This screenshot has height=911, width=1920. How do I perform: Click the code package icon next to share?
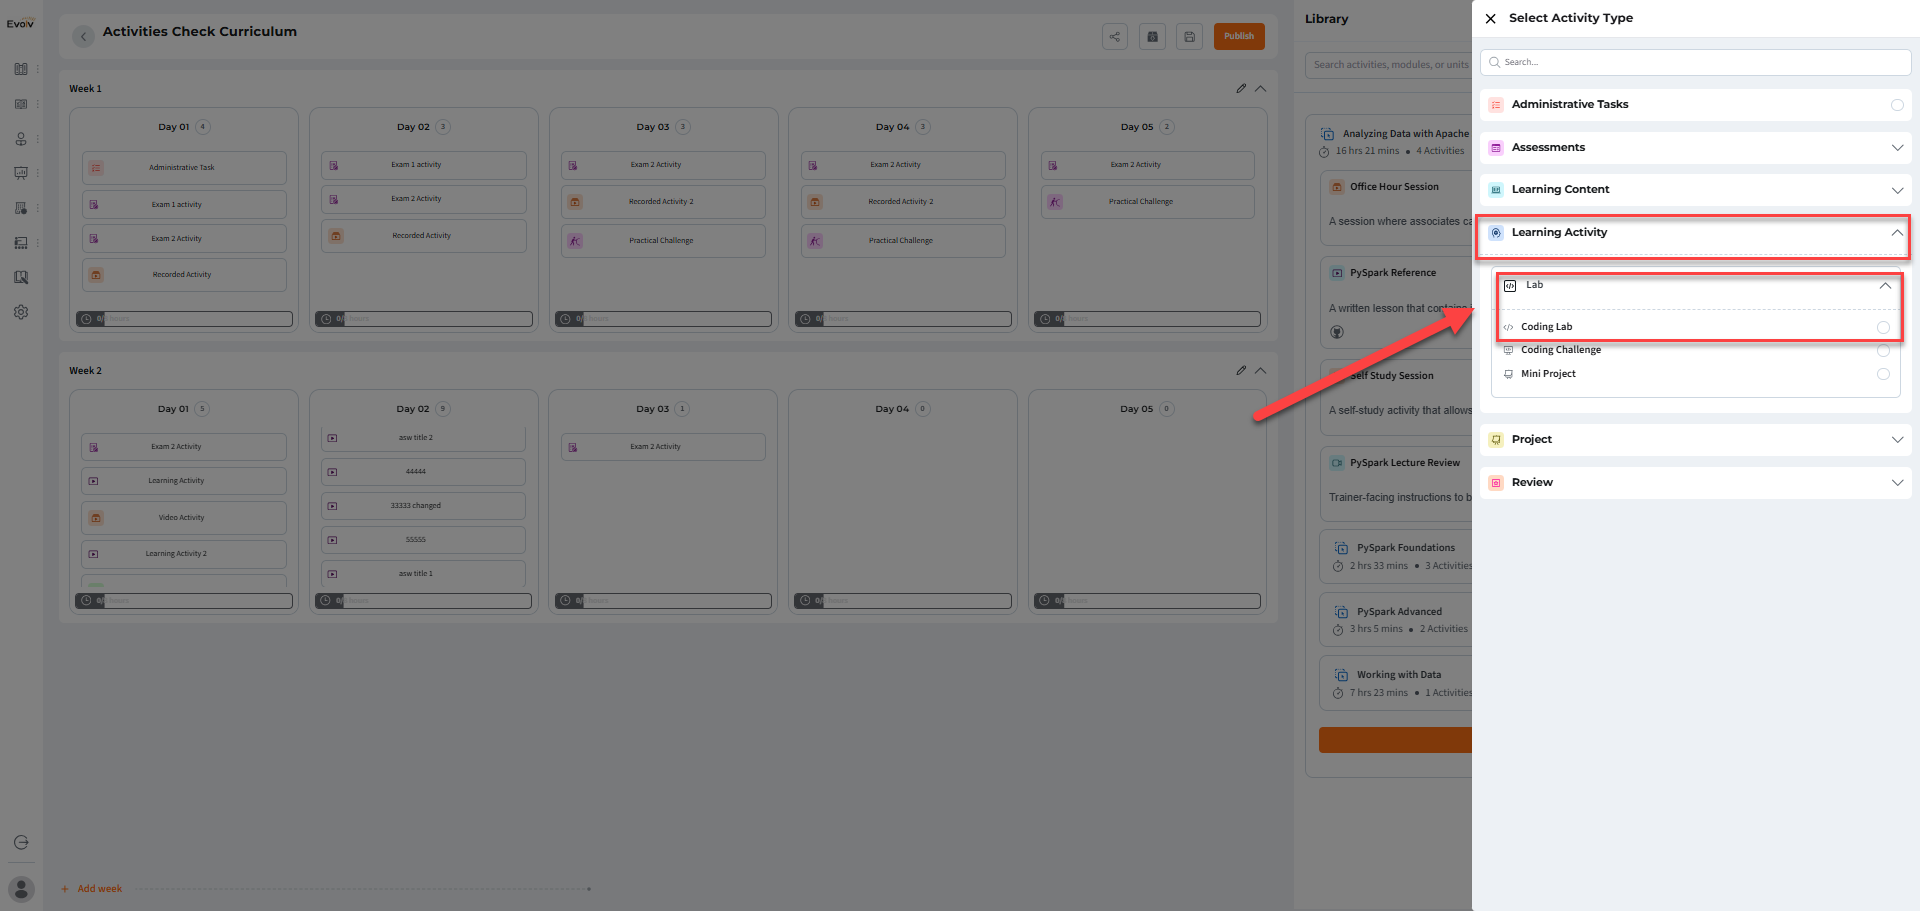point(1153,37)
